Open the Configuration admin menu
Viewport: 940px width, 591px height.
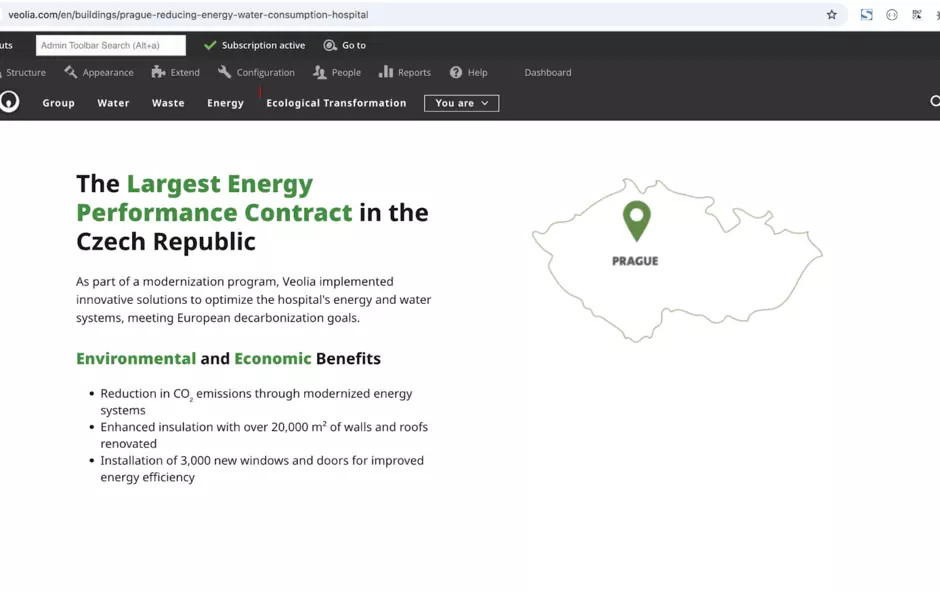point(256,72)
